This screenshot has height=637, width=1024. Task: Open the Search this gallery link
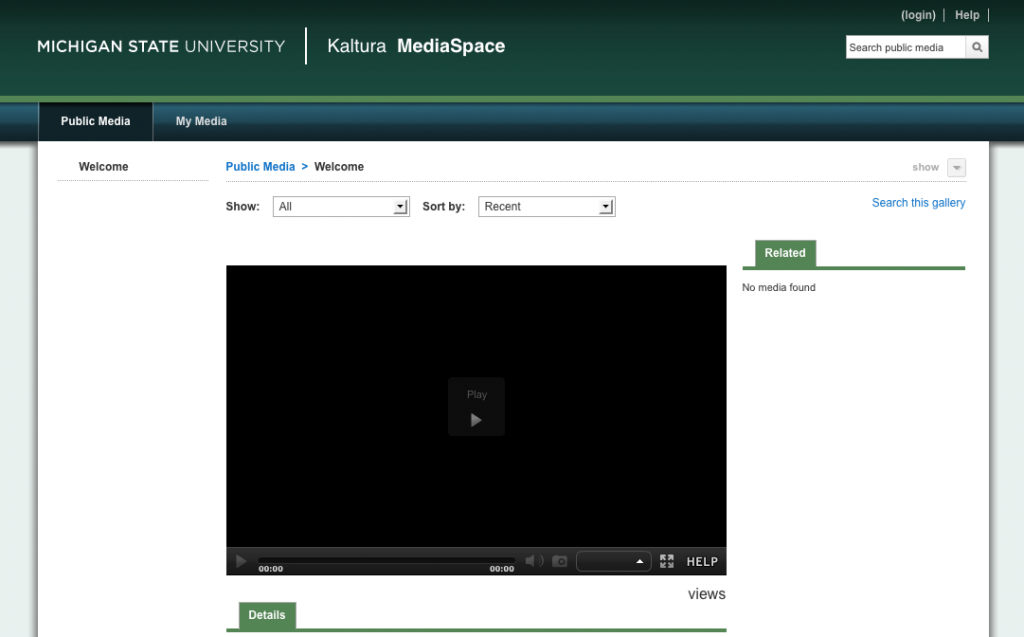tap(917, 202)
